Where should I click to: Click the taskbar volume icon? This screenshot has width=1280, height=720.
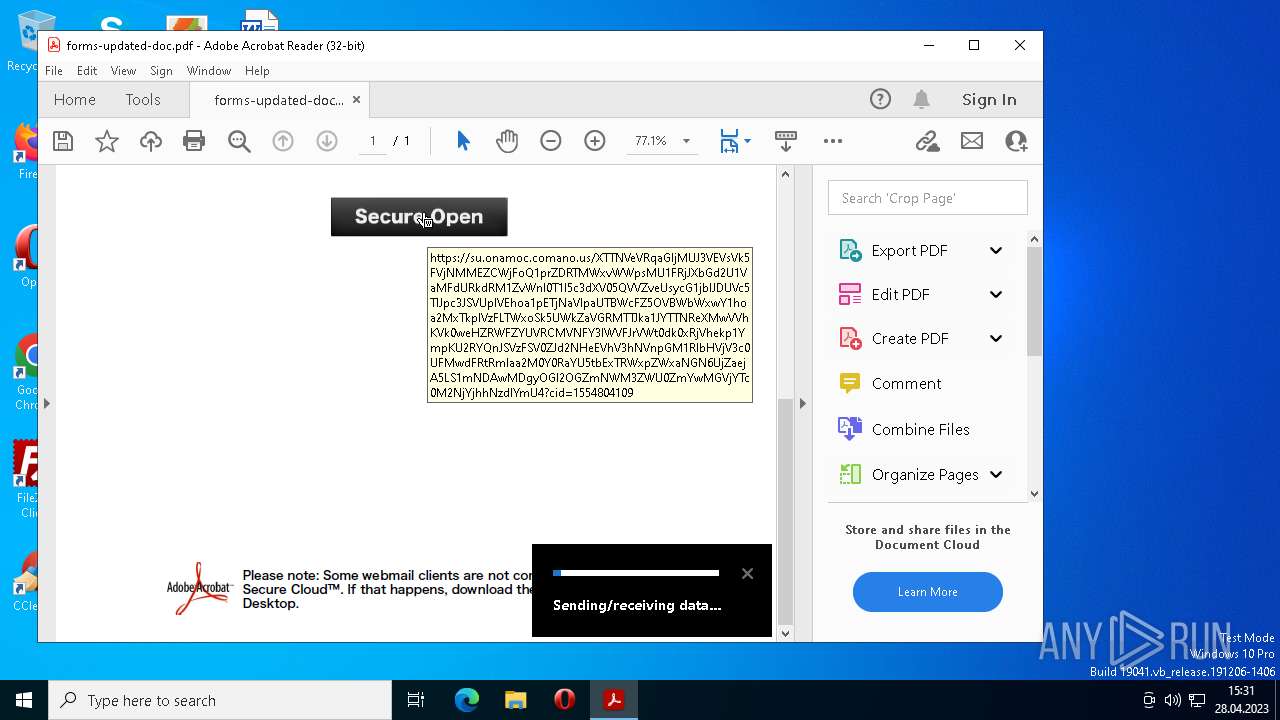[x=1173, y=700]
